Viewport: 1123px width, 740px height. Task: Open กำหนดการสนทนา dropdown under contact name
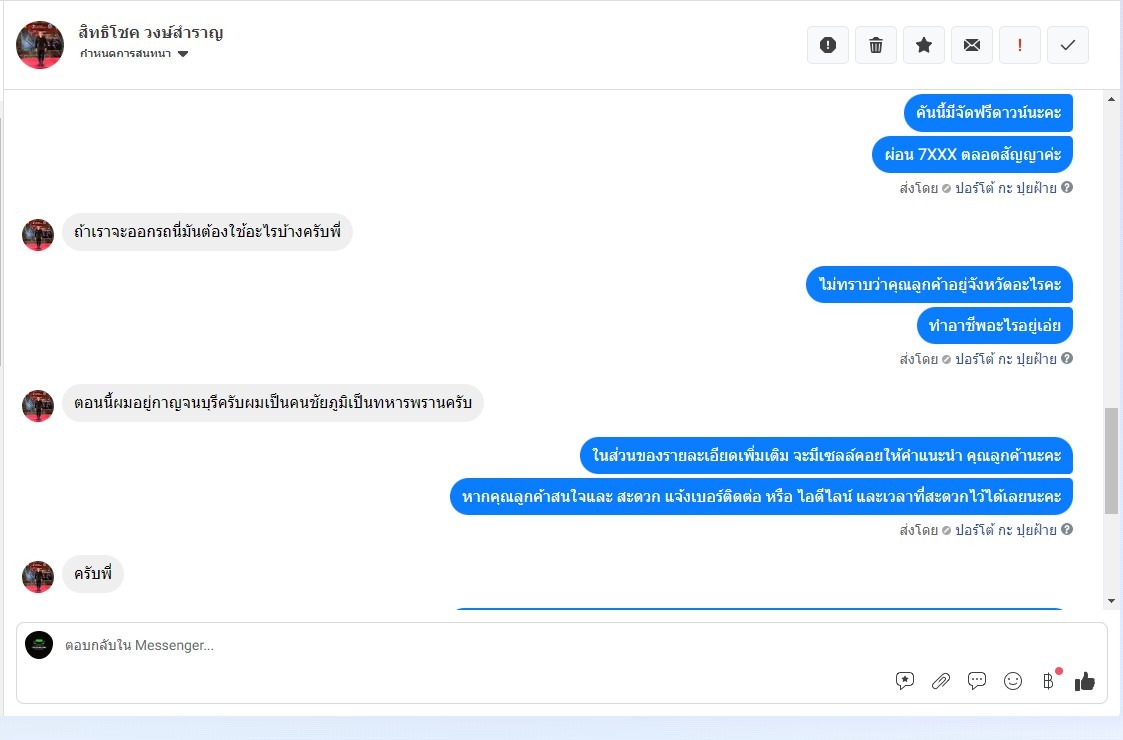click(x=134, y=54)
